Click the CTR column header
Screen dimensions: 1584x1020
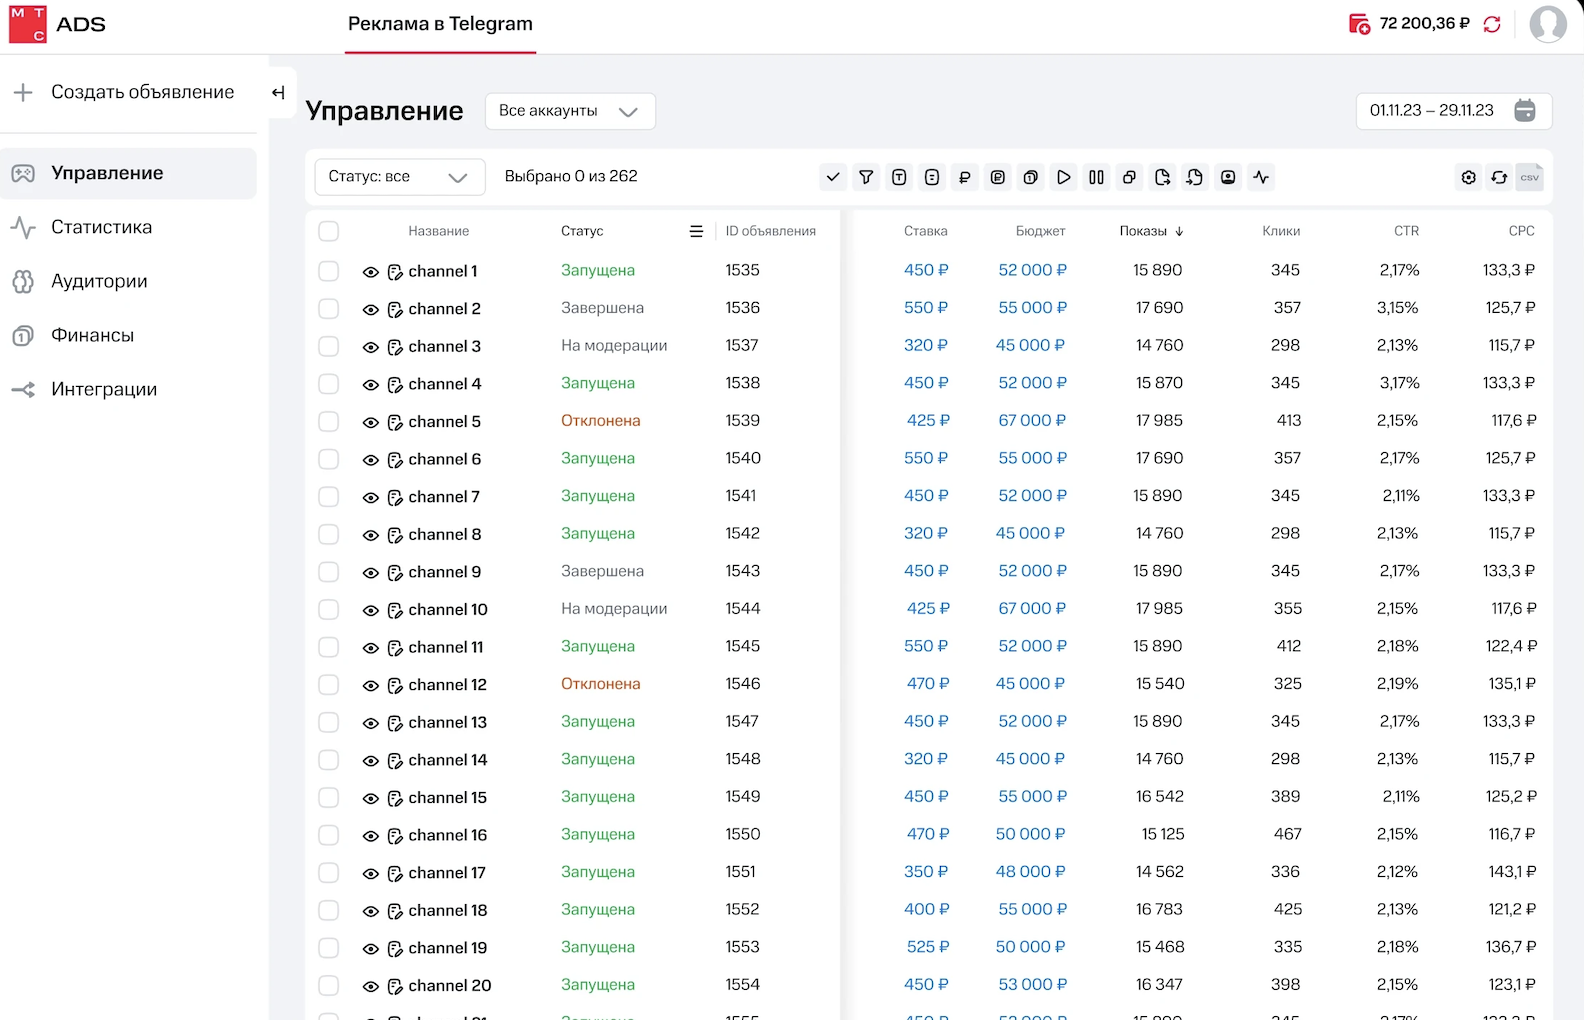(x=1406, y=231)
